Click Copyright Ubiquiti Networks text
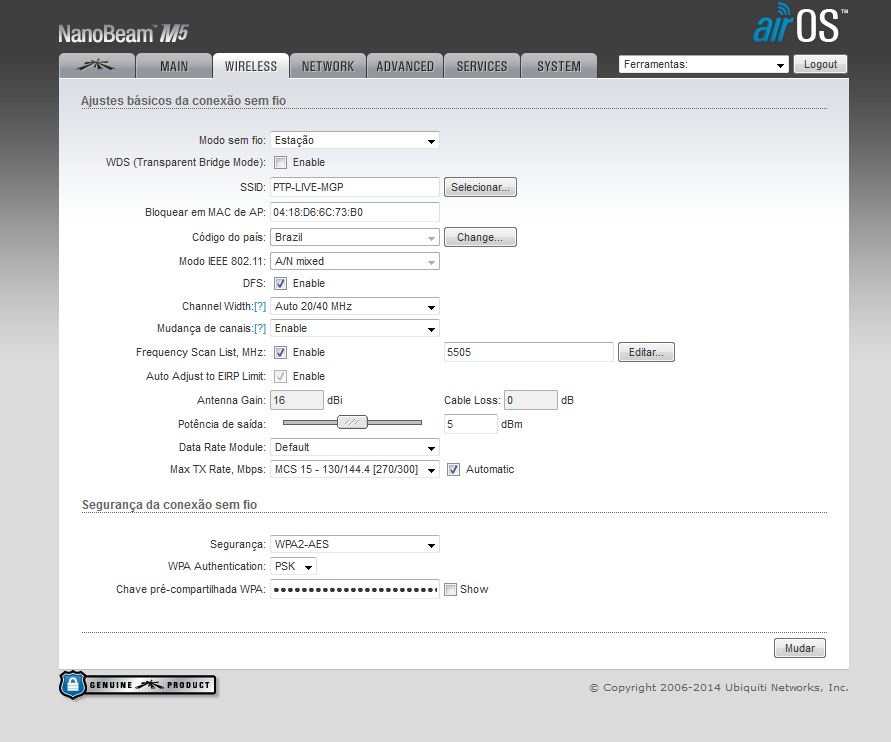 [719, 687]
